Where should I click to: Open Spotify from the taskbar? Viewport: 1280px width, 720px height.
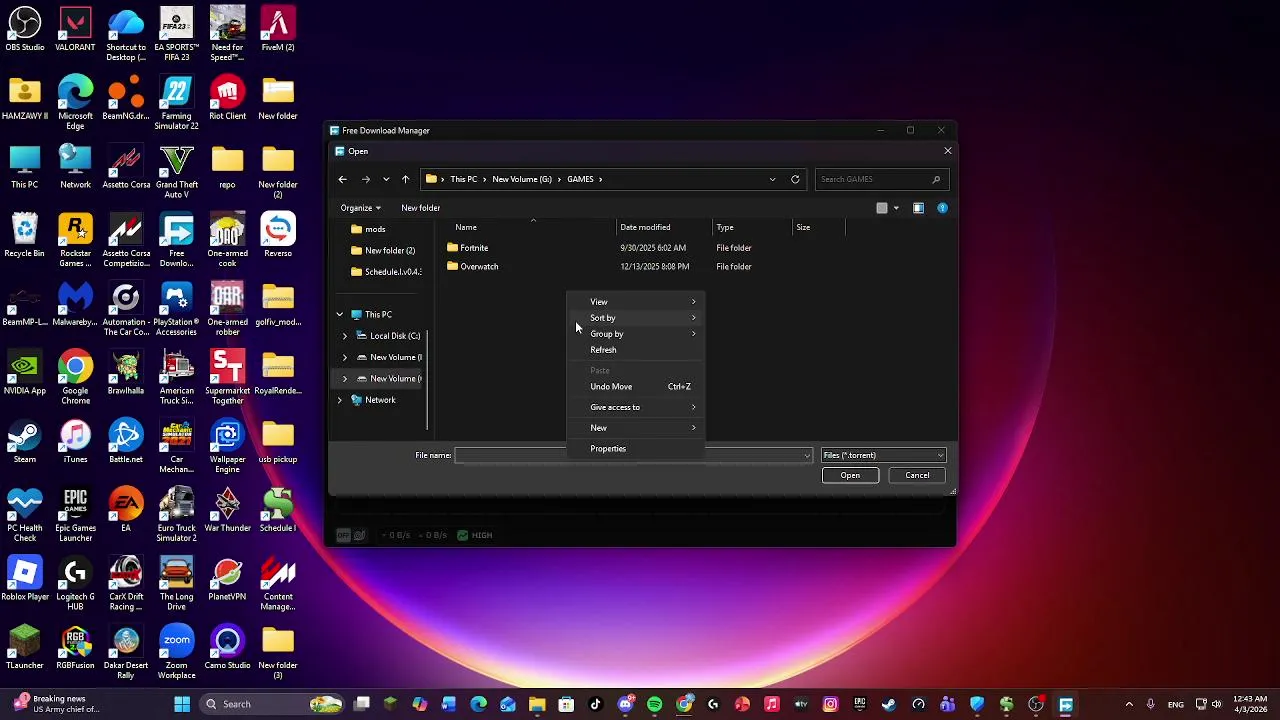(654, 704)
